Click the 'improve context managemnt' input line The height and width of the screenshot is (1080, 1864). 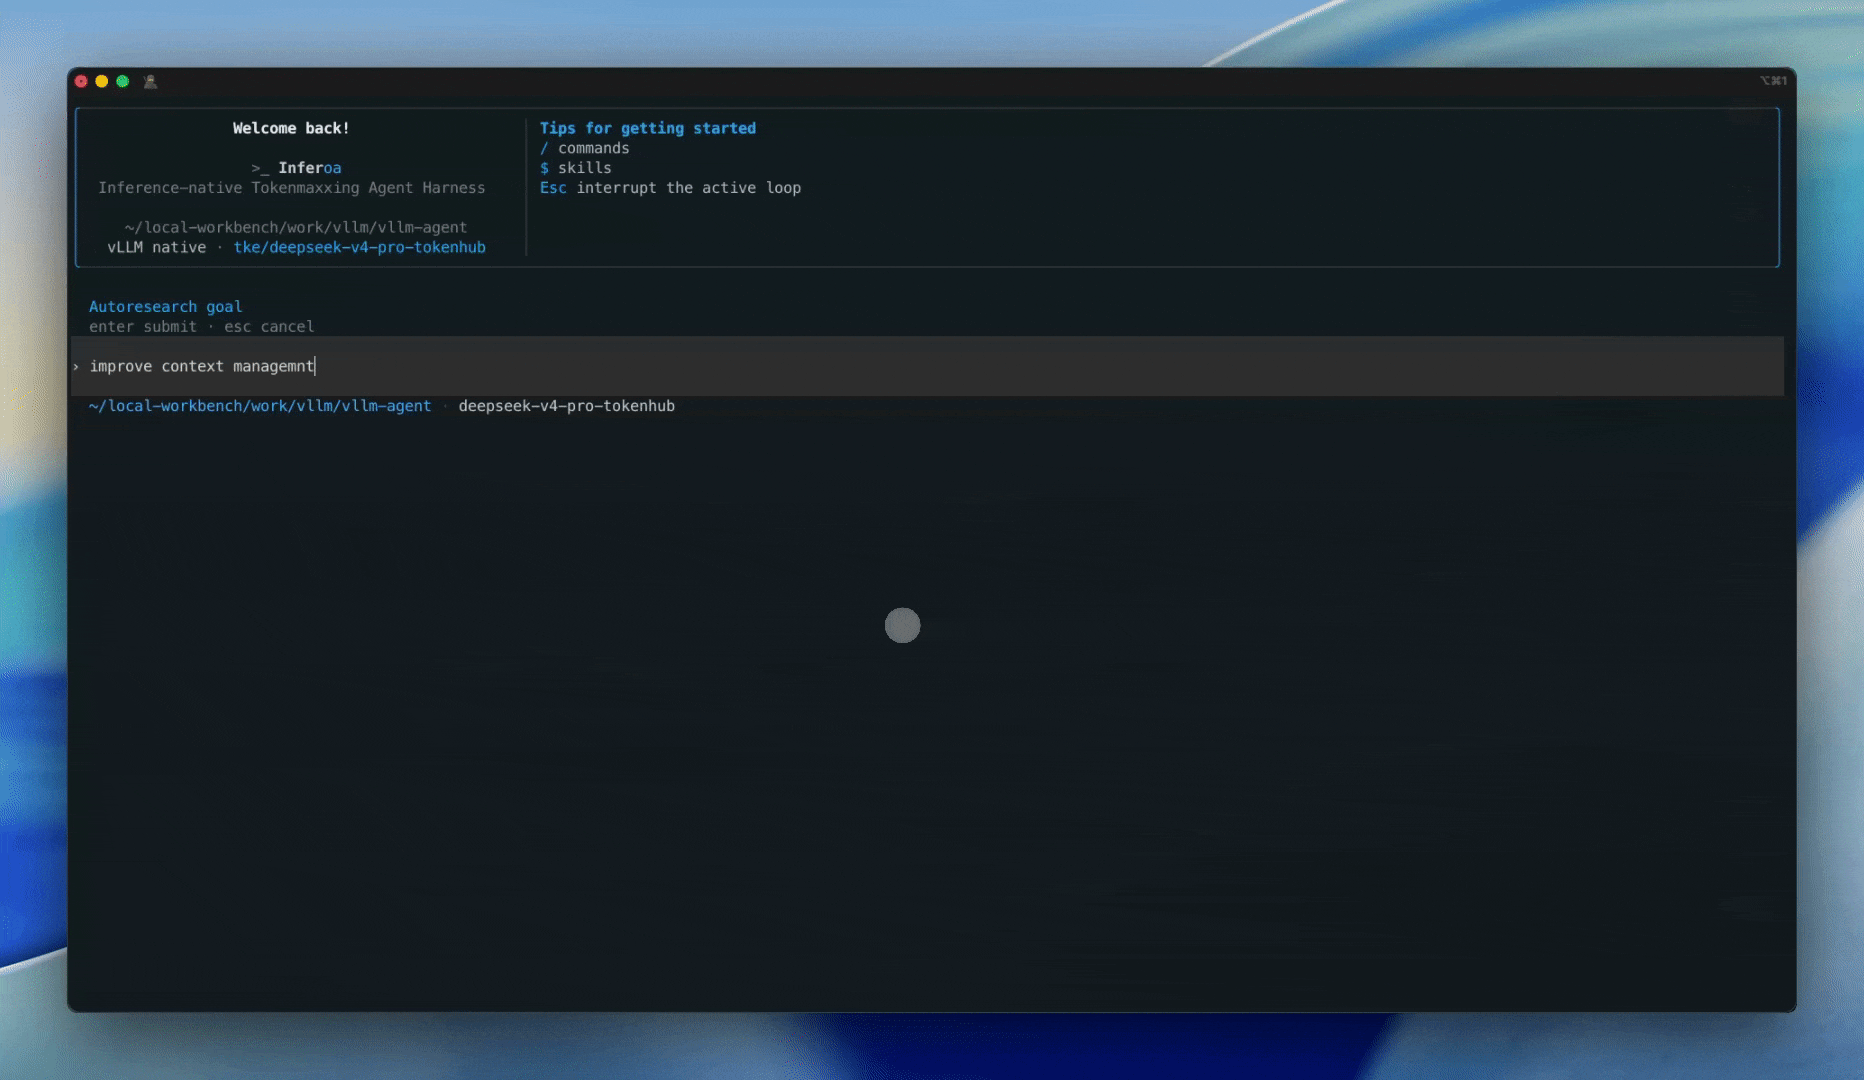pos(927,366)
